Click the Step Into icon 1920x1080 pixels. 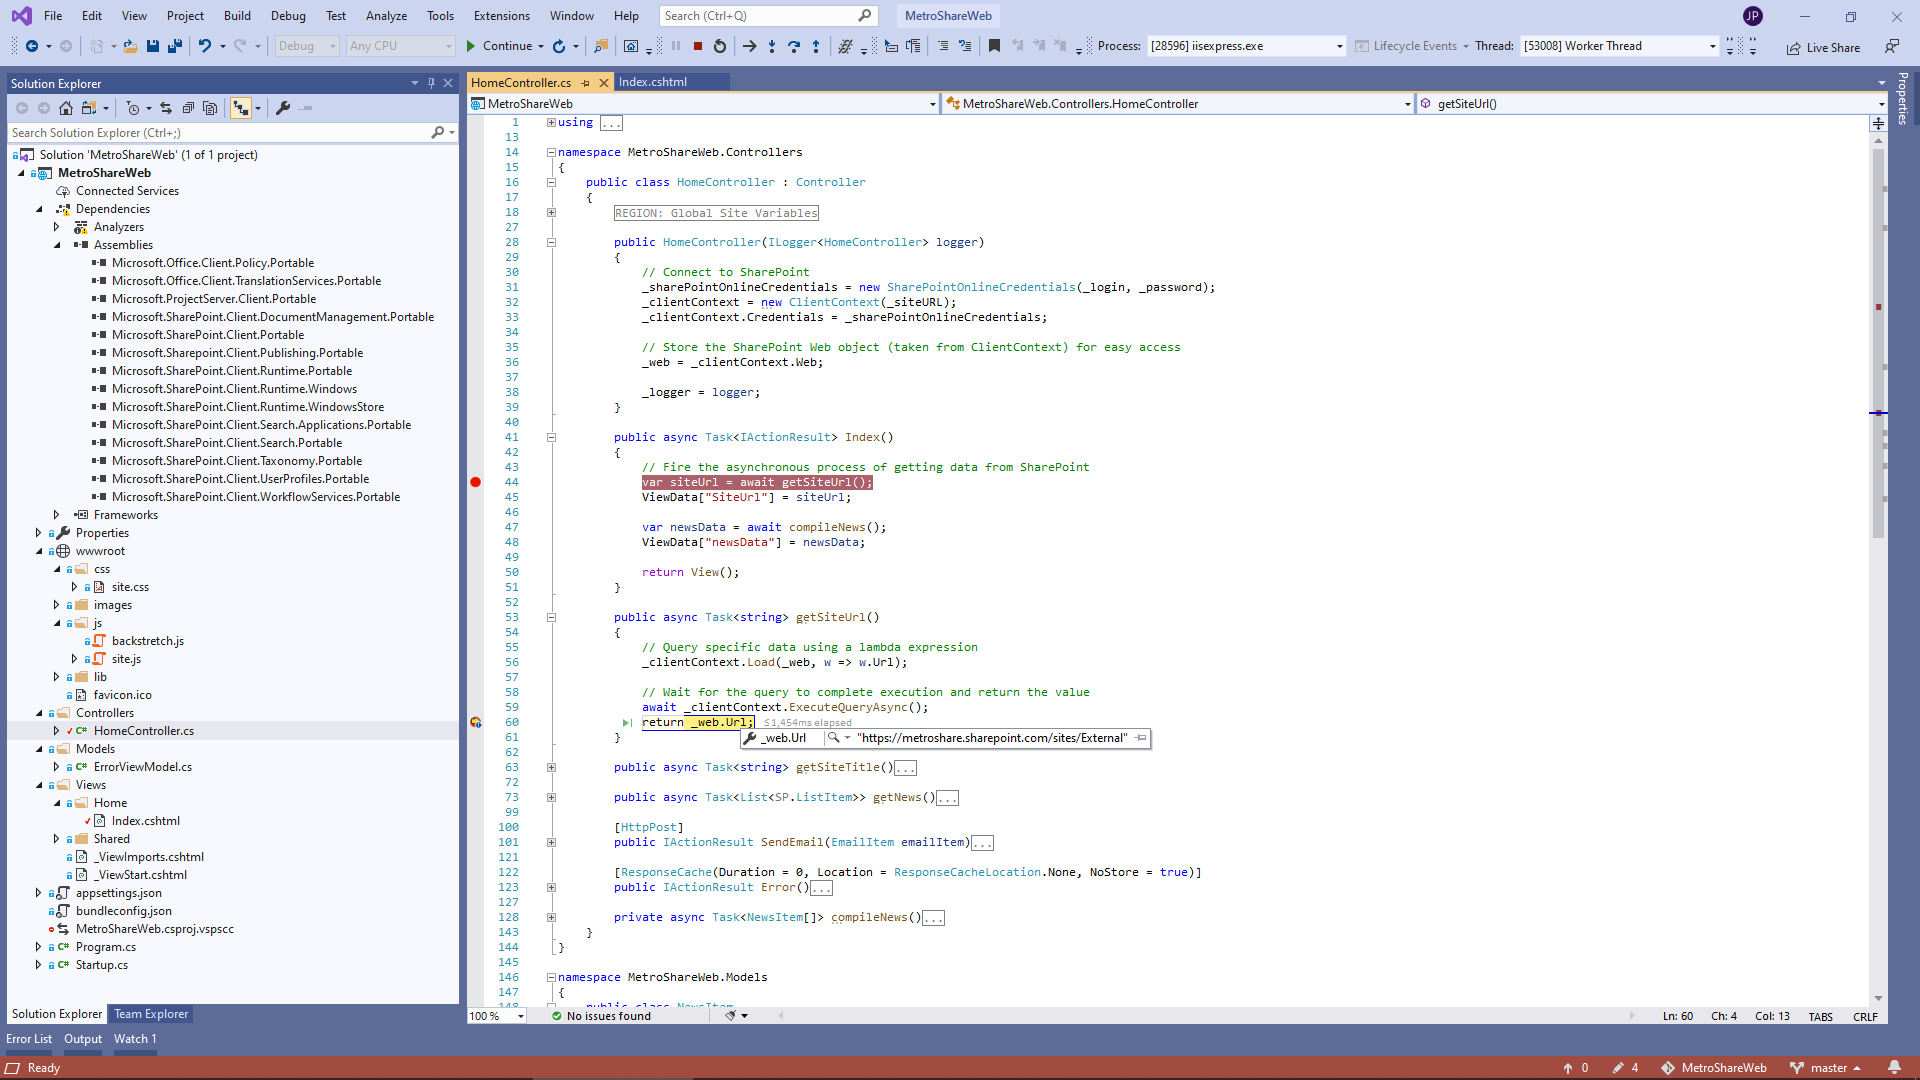(x=772, y=46)
